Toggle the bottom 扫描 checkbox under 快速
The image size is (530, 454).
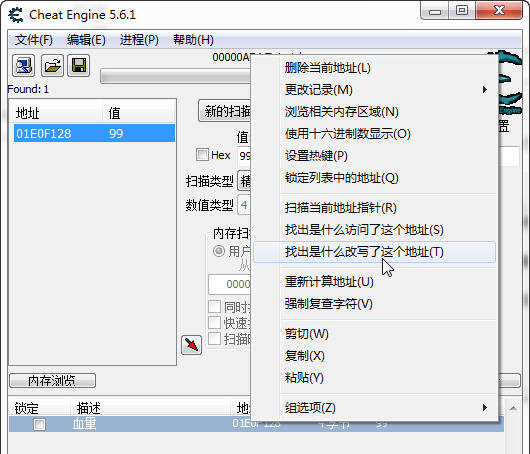(x=214, y=338)
